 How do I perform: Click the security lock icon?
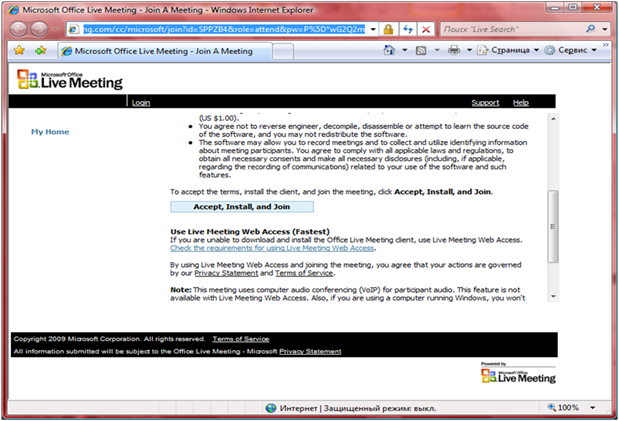[x=388, y=30]
